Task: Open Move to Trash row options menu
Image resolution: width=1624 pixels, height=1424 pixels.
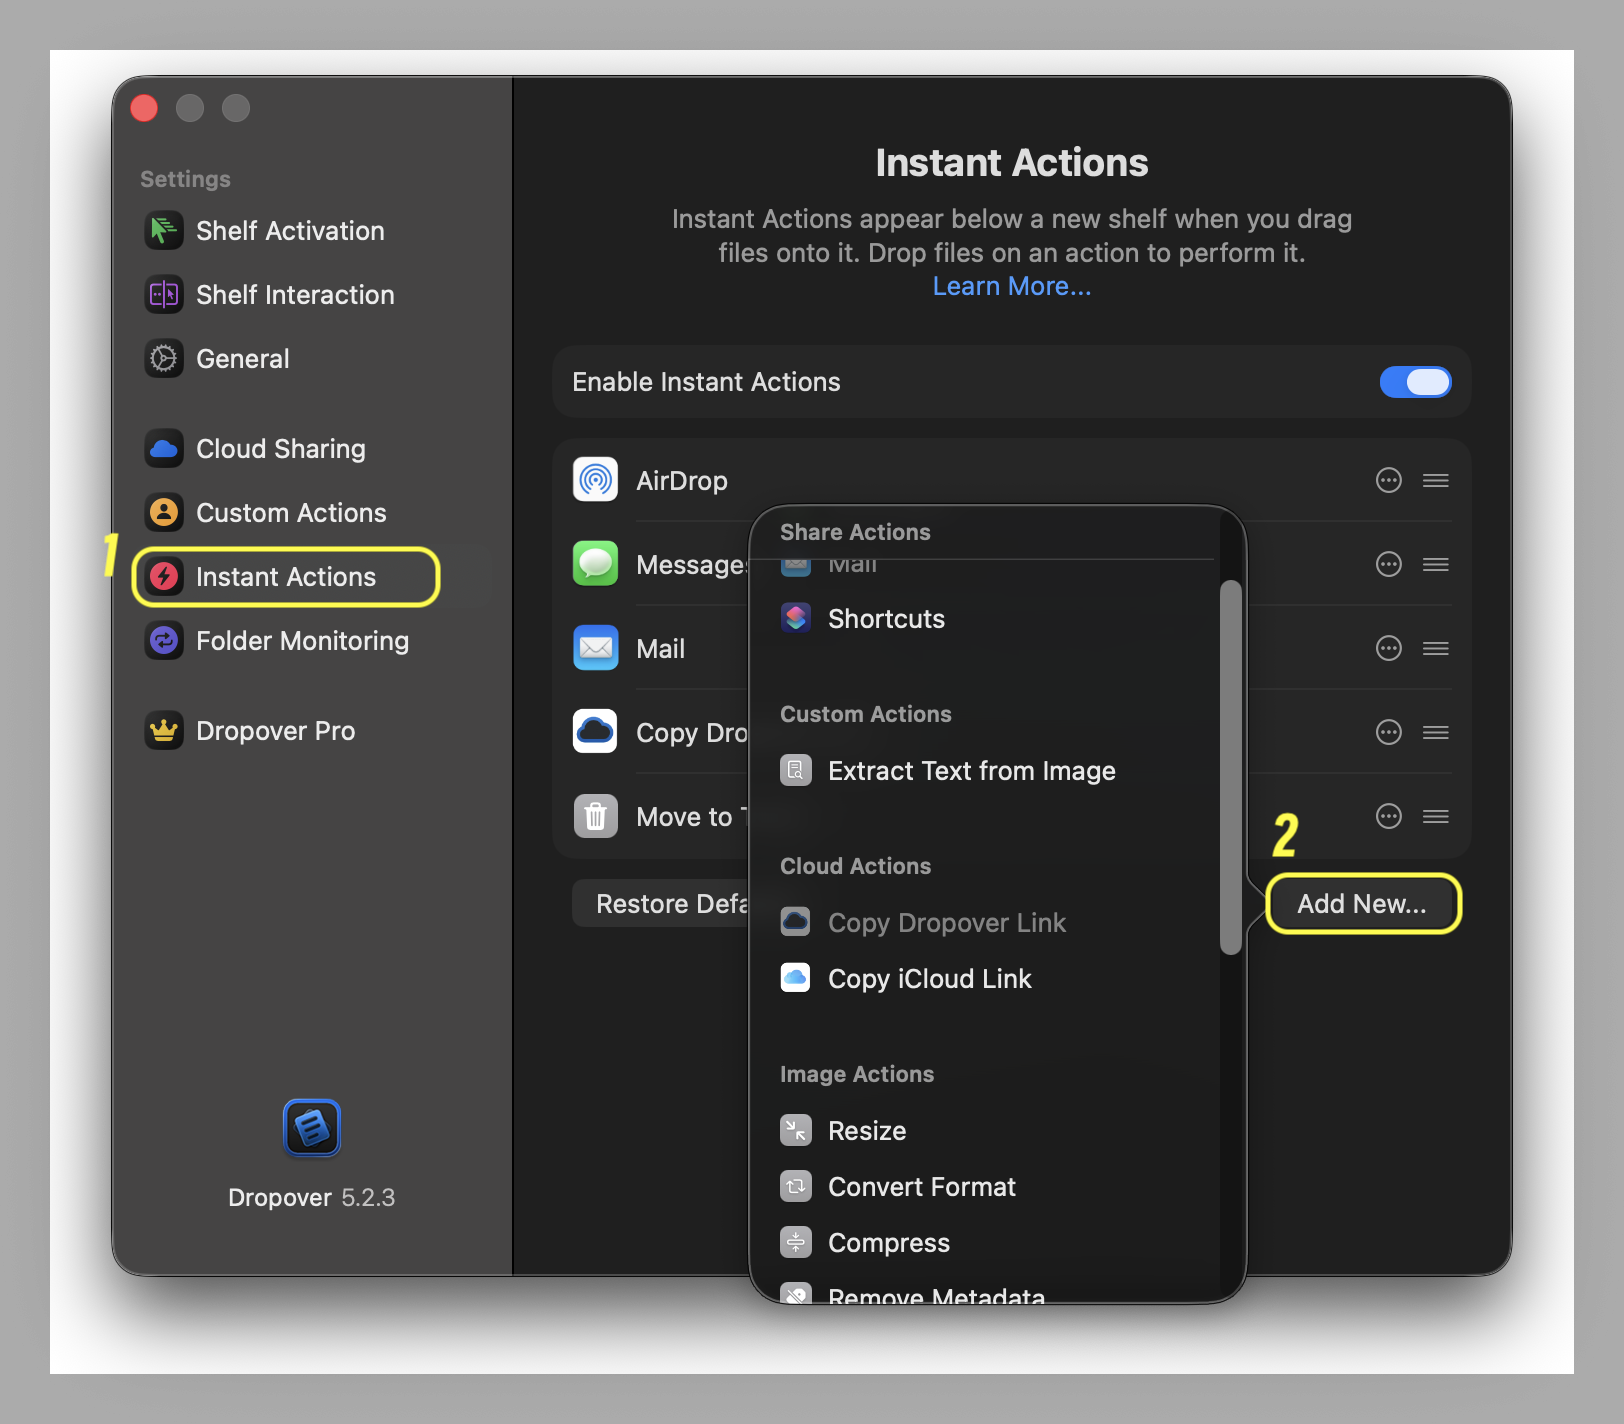Action: (x=1389, y=817)
